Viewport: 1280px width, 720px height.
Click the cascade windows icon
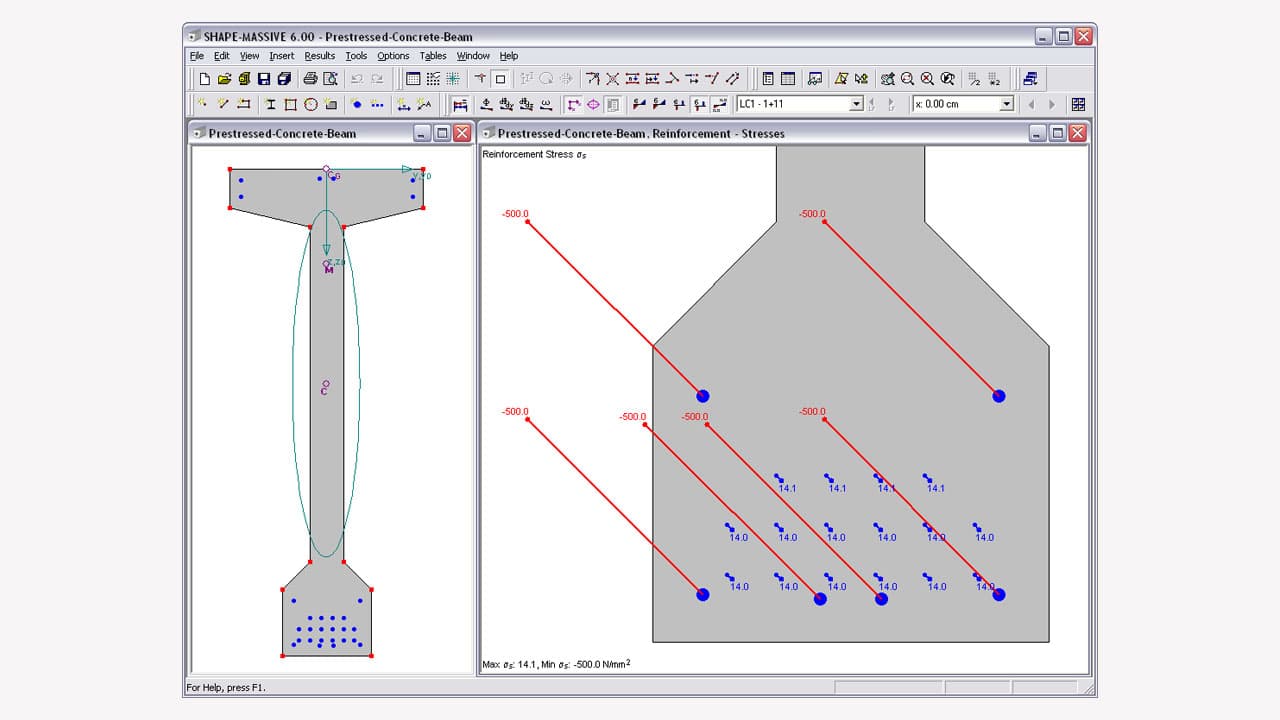pos(1031,79)
